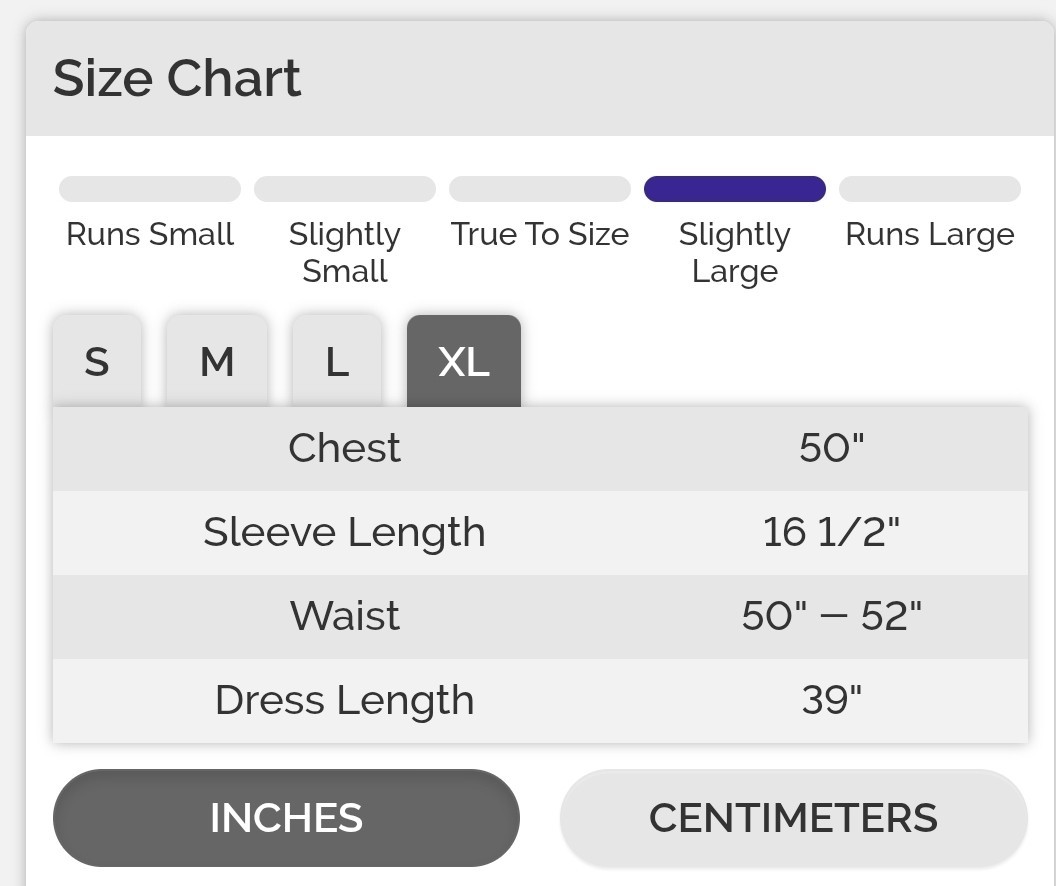Click the Dress Length row label
1056x886 pixels.
tap(344, 700)
